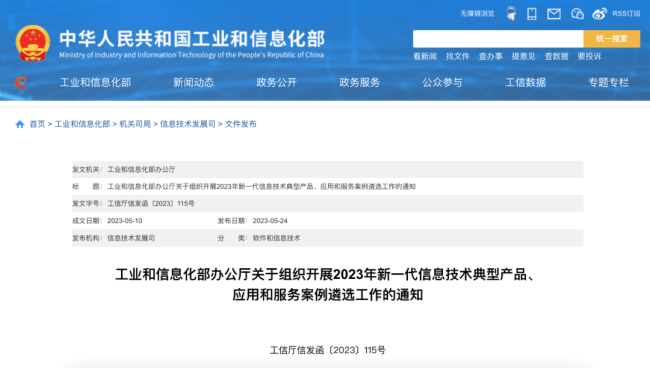
Task: Click the 中华人民共和国工业和信息化部 site title
Action: [x=192, y=39]
